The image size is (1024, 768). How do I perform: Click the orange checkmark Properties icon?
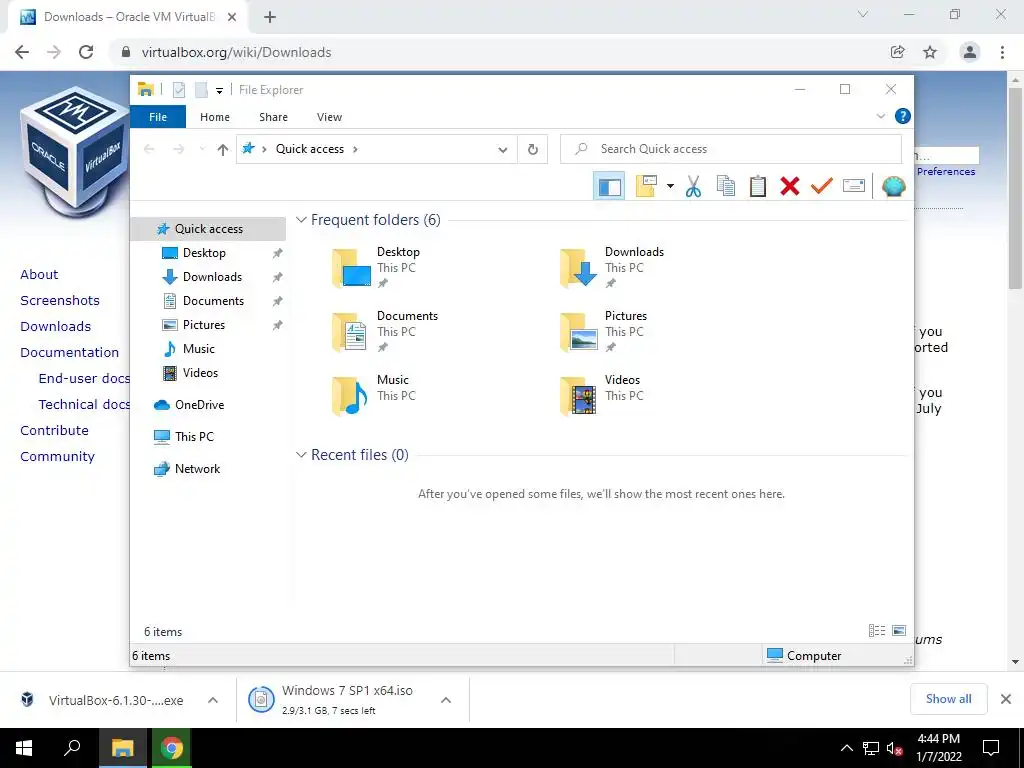(822, 186)
